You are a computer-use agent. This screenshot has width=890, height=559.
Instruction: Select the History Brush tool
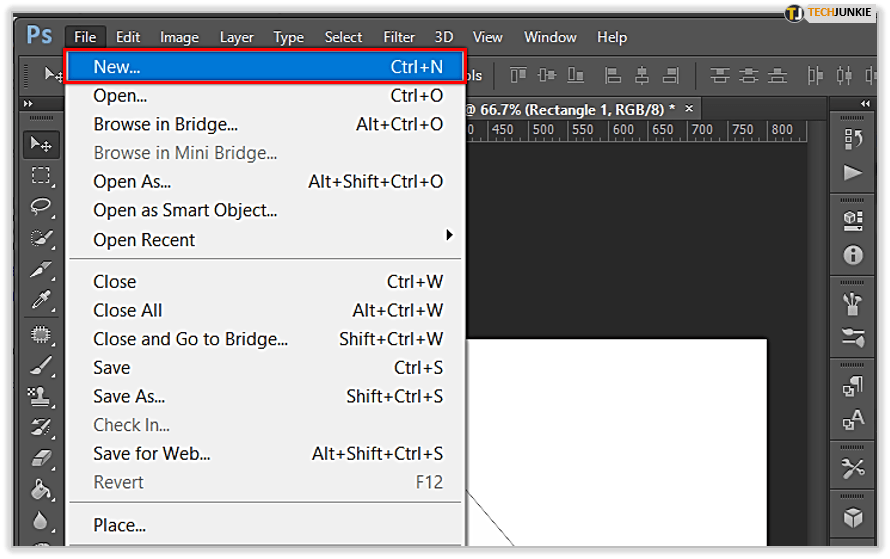(41, 427)
